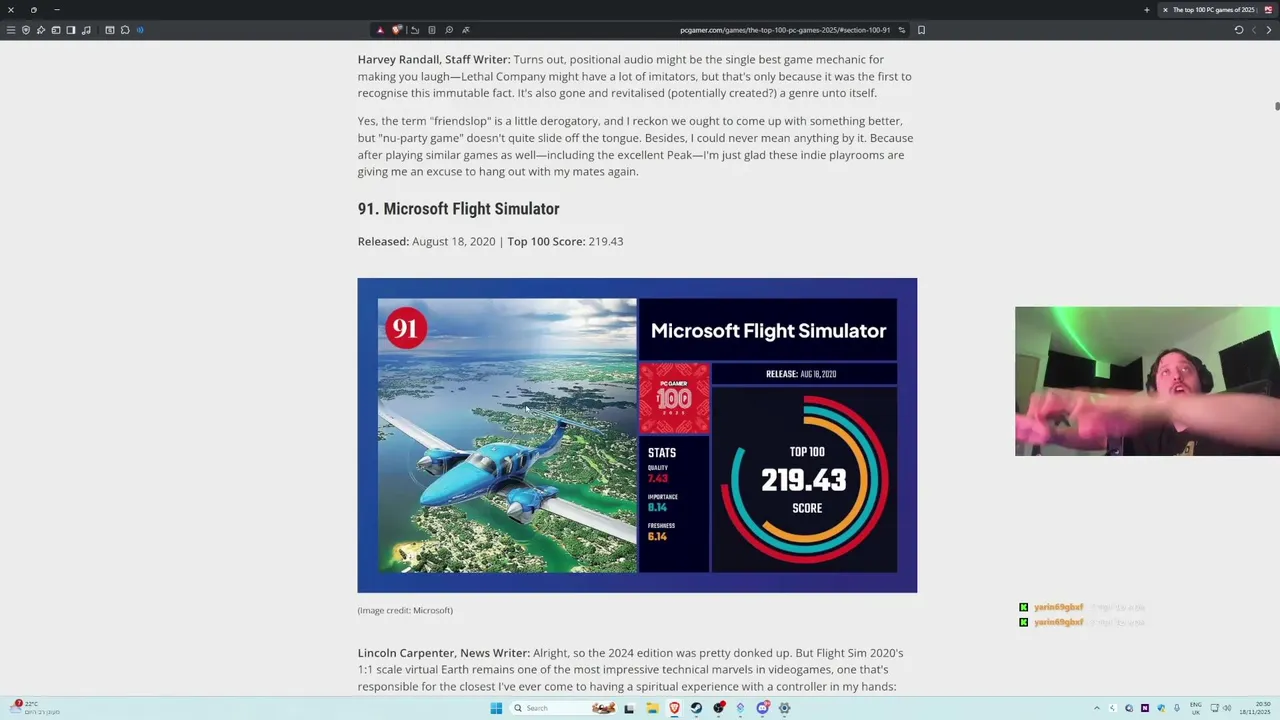Close the 'top 100 PC games' tab
The width and height of the screenshot is (1280, 720).
[1165, 10]
